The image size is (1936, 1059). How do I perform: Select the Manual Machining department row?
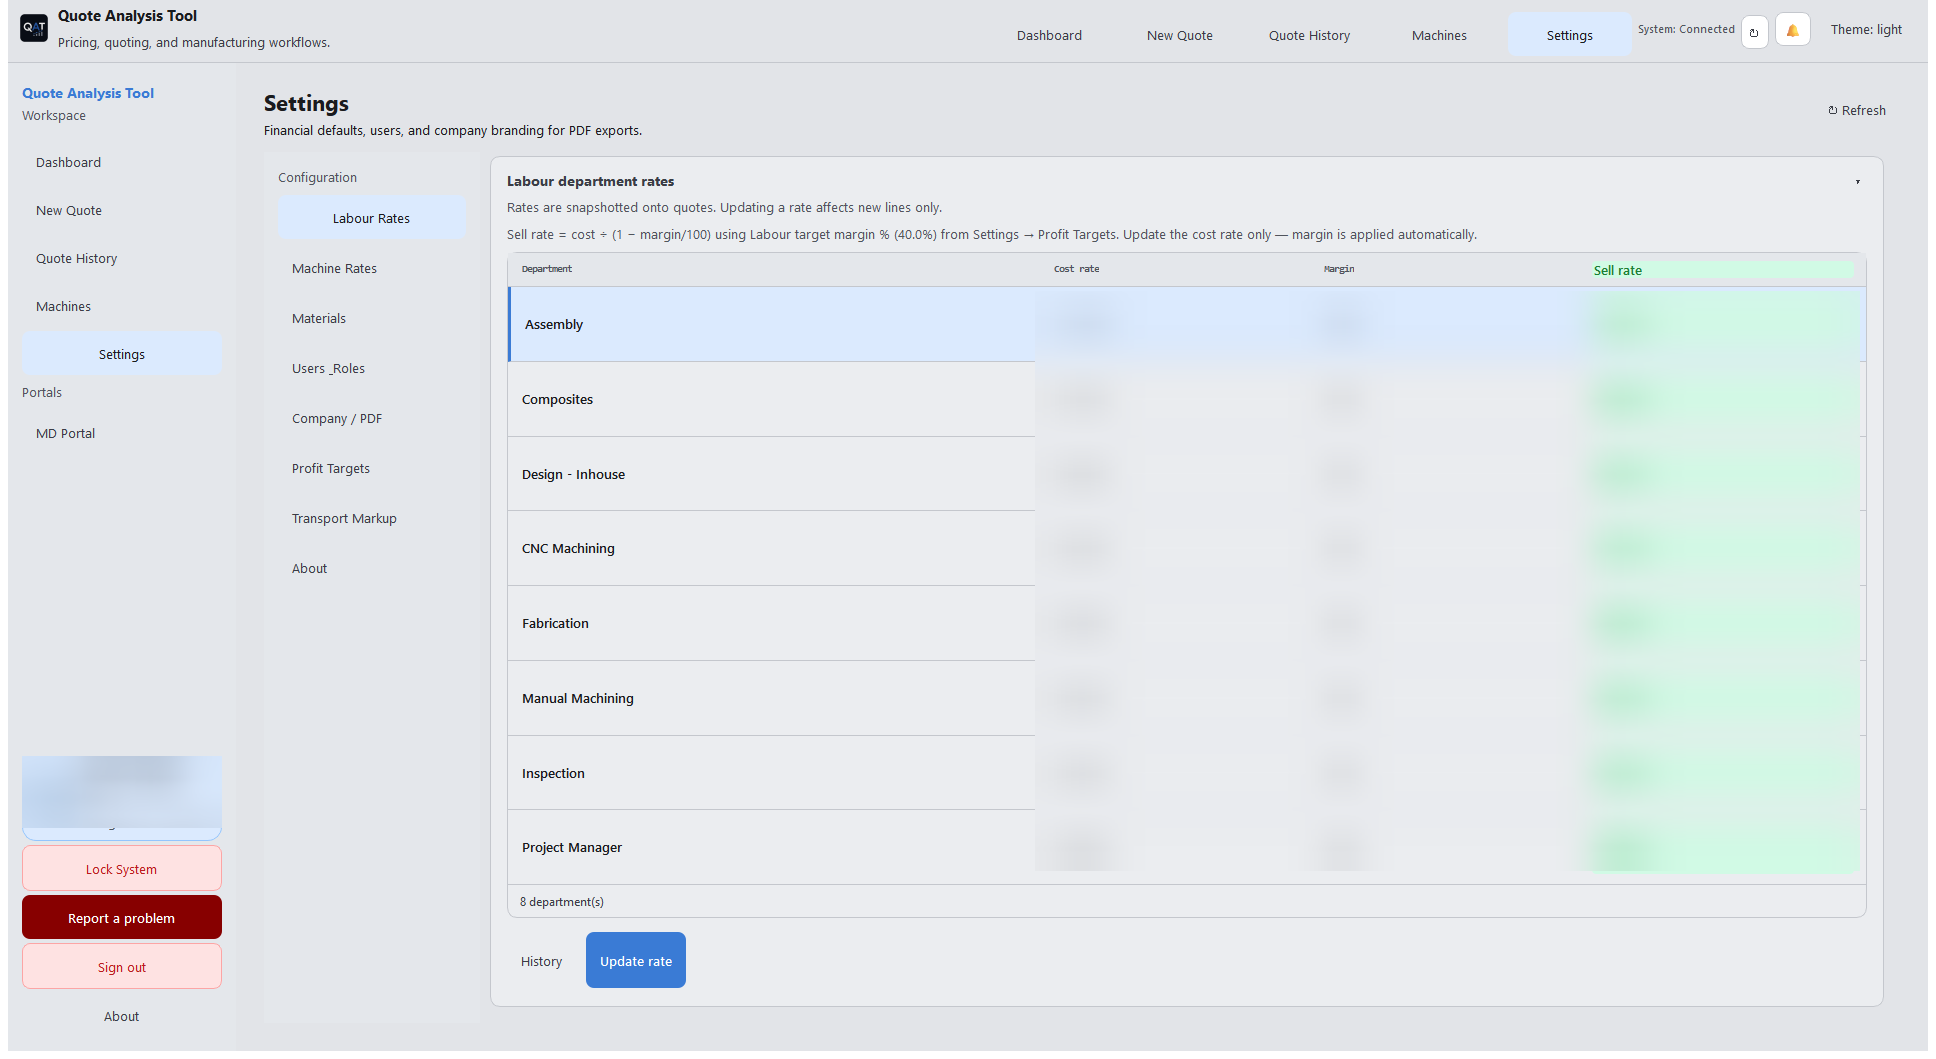(1186, 699)
